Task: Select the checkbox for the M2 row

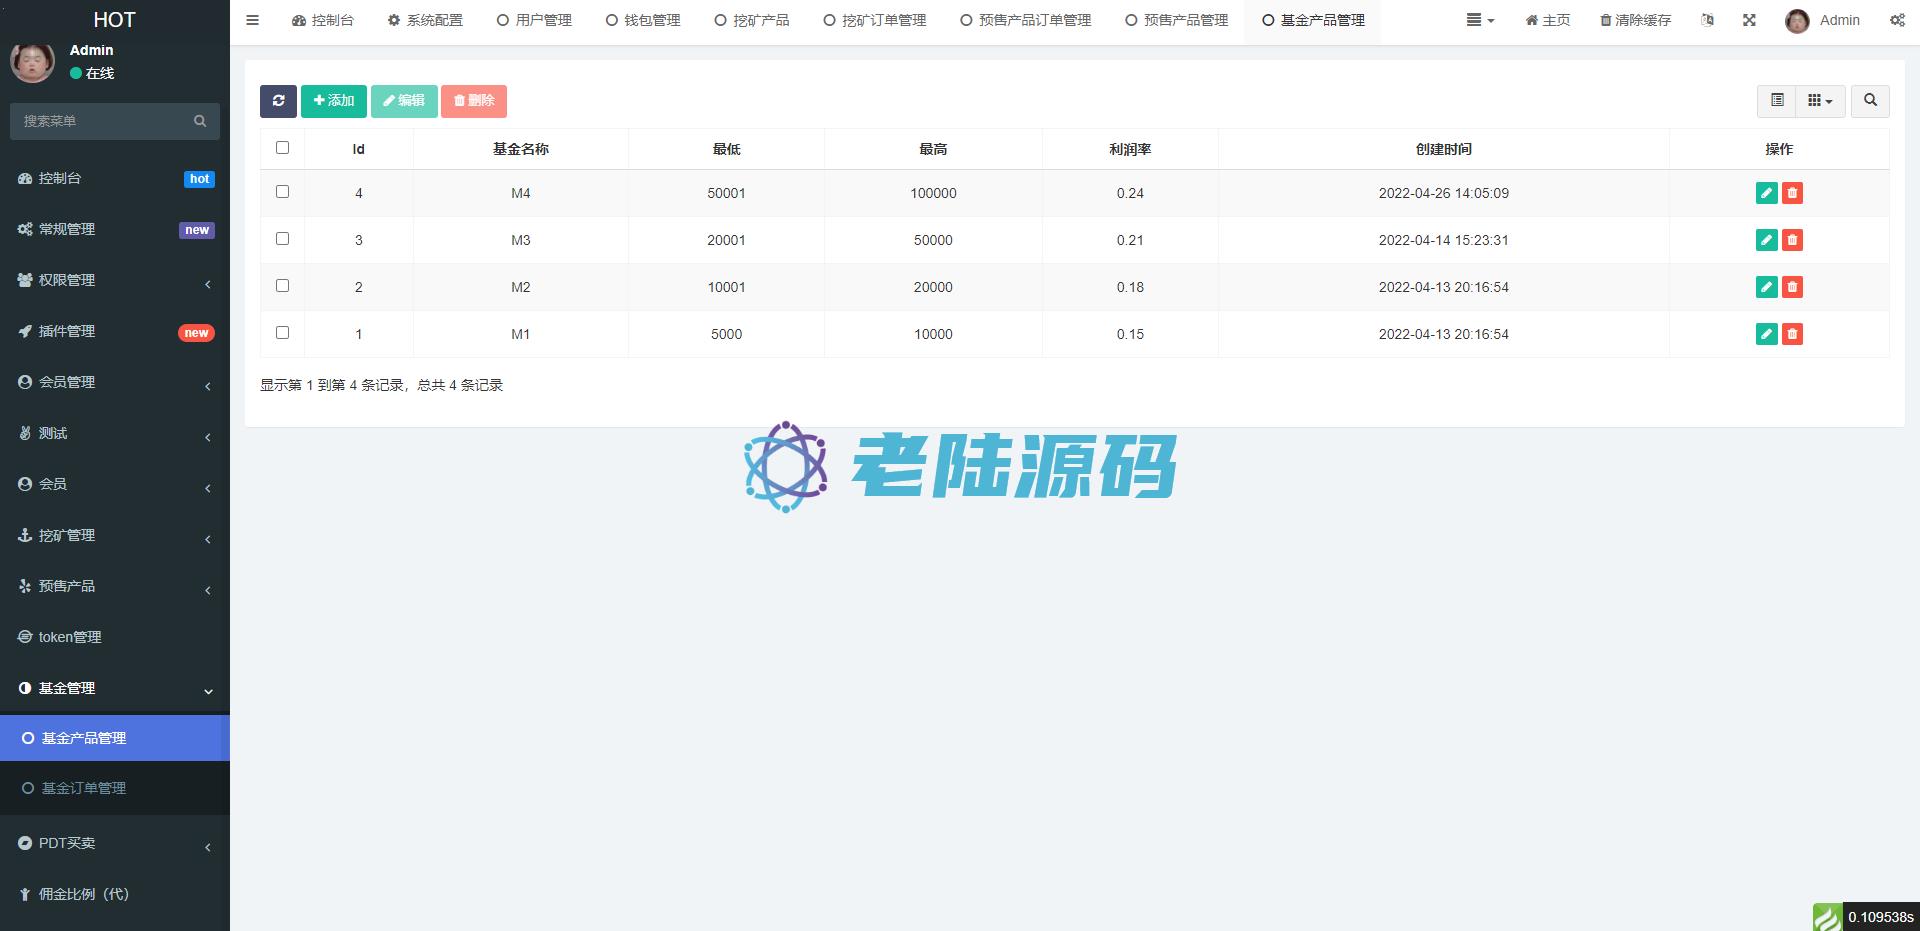Action: [x=282, y=286]
